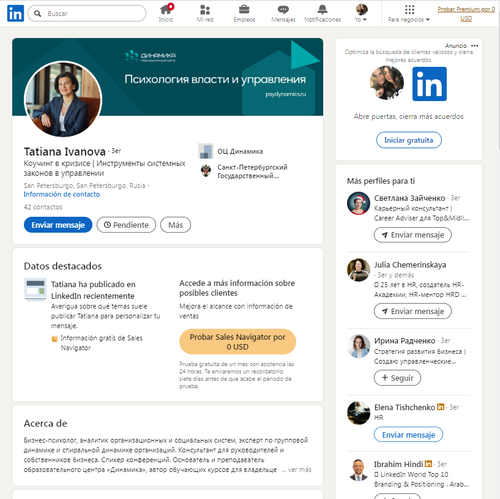This screenshot has height=499, width=500.
Task: Click the recent publication icon in Datos destacados
Action: (x=35, y=290)
